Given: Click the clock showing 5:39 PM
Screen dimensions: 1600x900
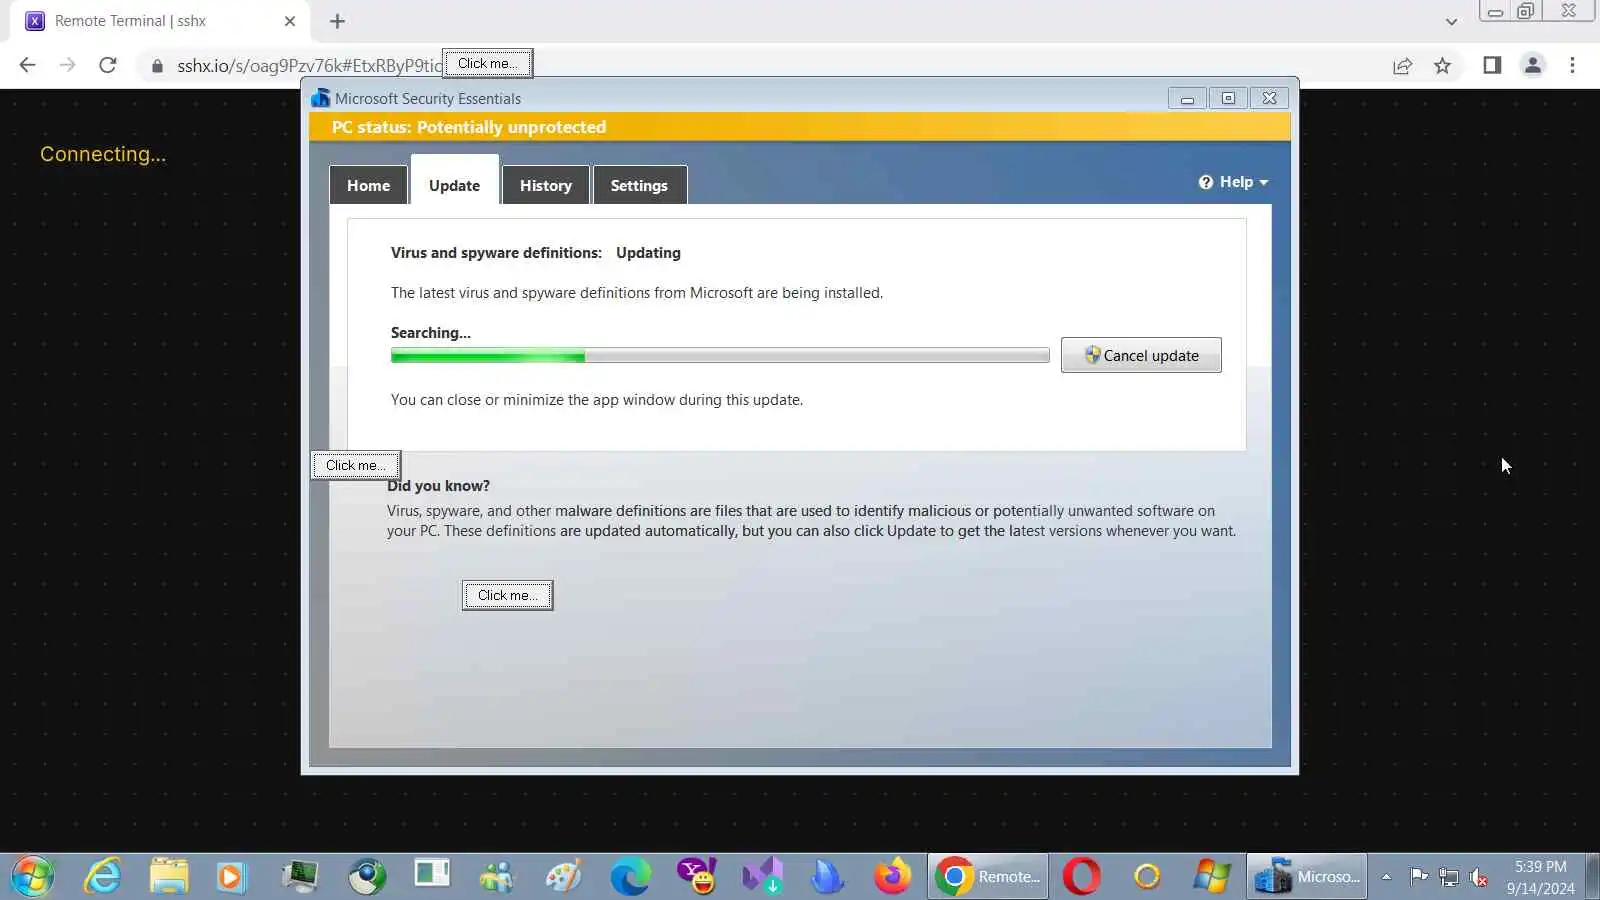Looking at the screenshot, I should click(1540, 877).
